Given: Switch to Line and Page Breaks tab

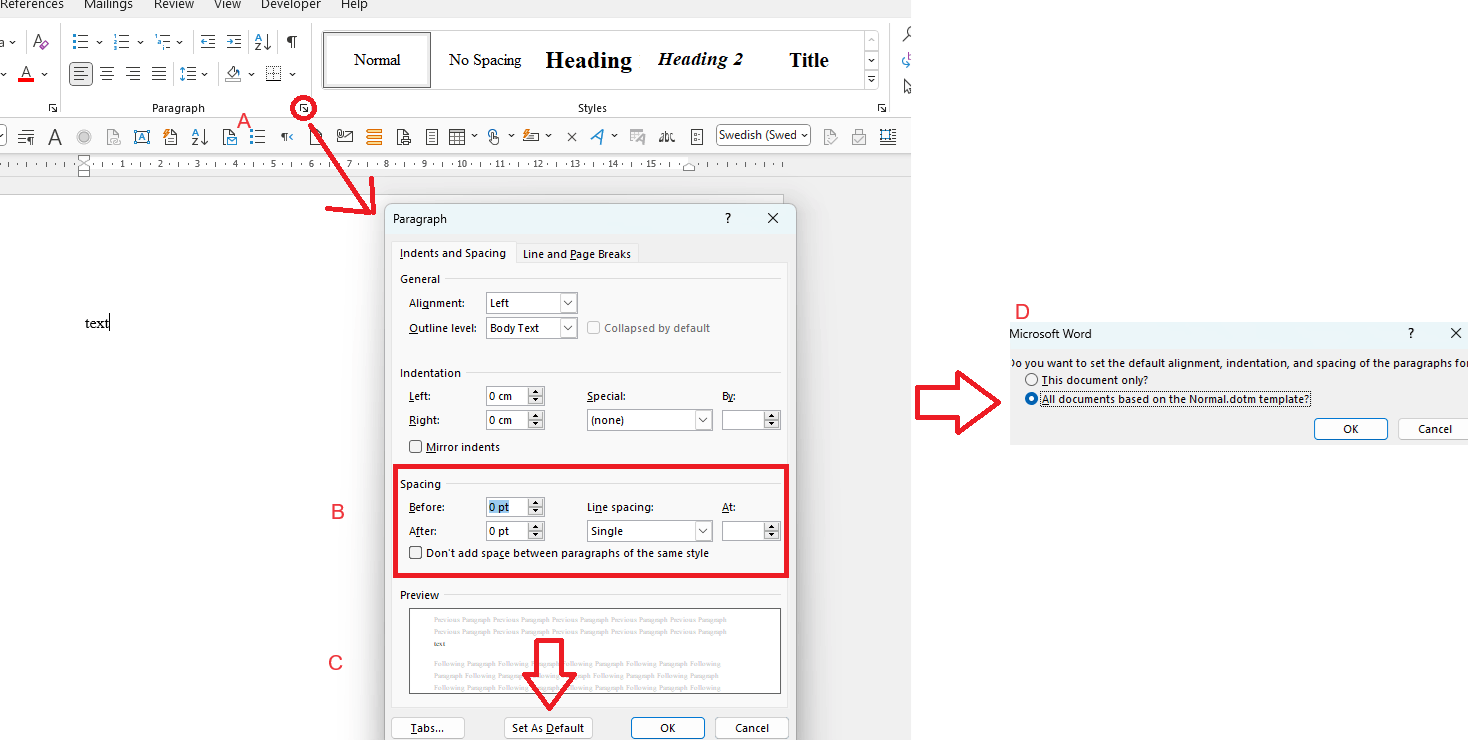Looking at the screenshot, I should (x=577, y=254).
